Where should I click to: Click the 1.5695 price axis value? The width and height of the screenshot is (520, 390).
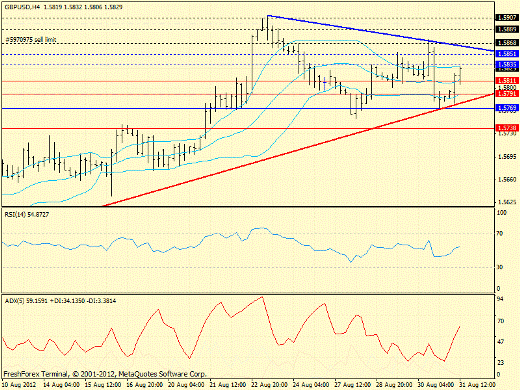(x=507, y=157)
